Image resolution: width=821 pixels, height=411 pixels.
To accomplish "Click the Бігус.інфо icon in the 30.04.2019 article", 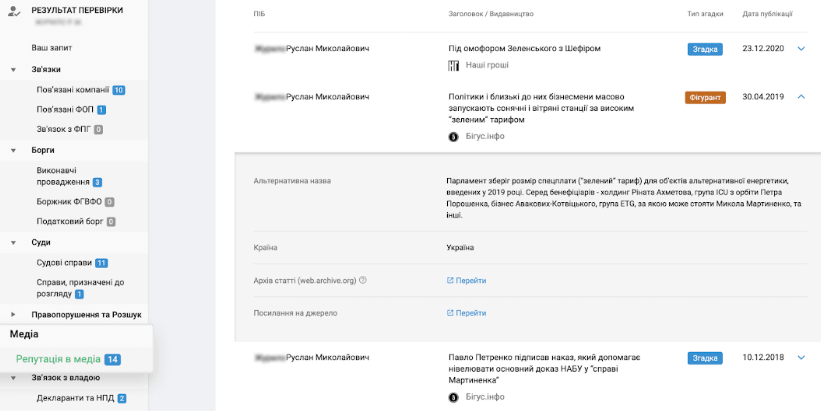I will coord(453,136).
